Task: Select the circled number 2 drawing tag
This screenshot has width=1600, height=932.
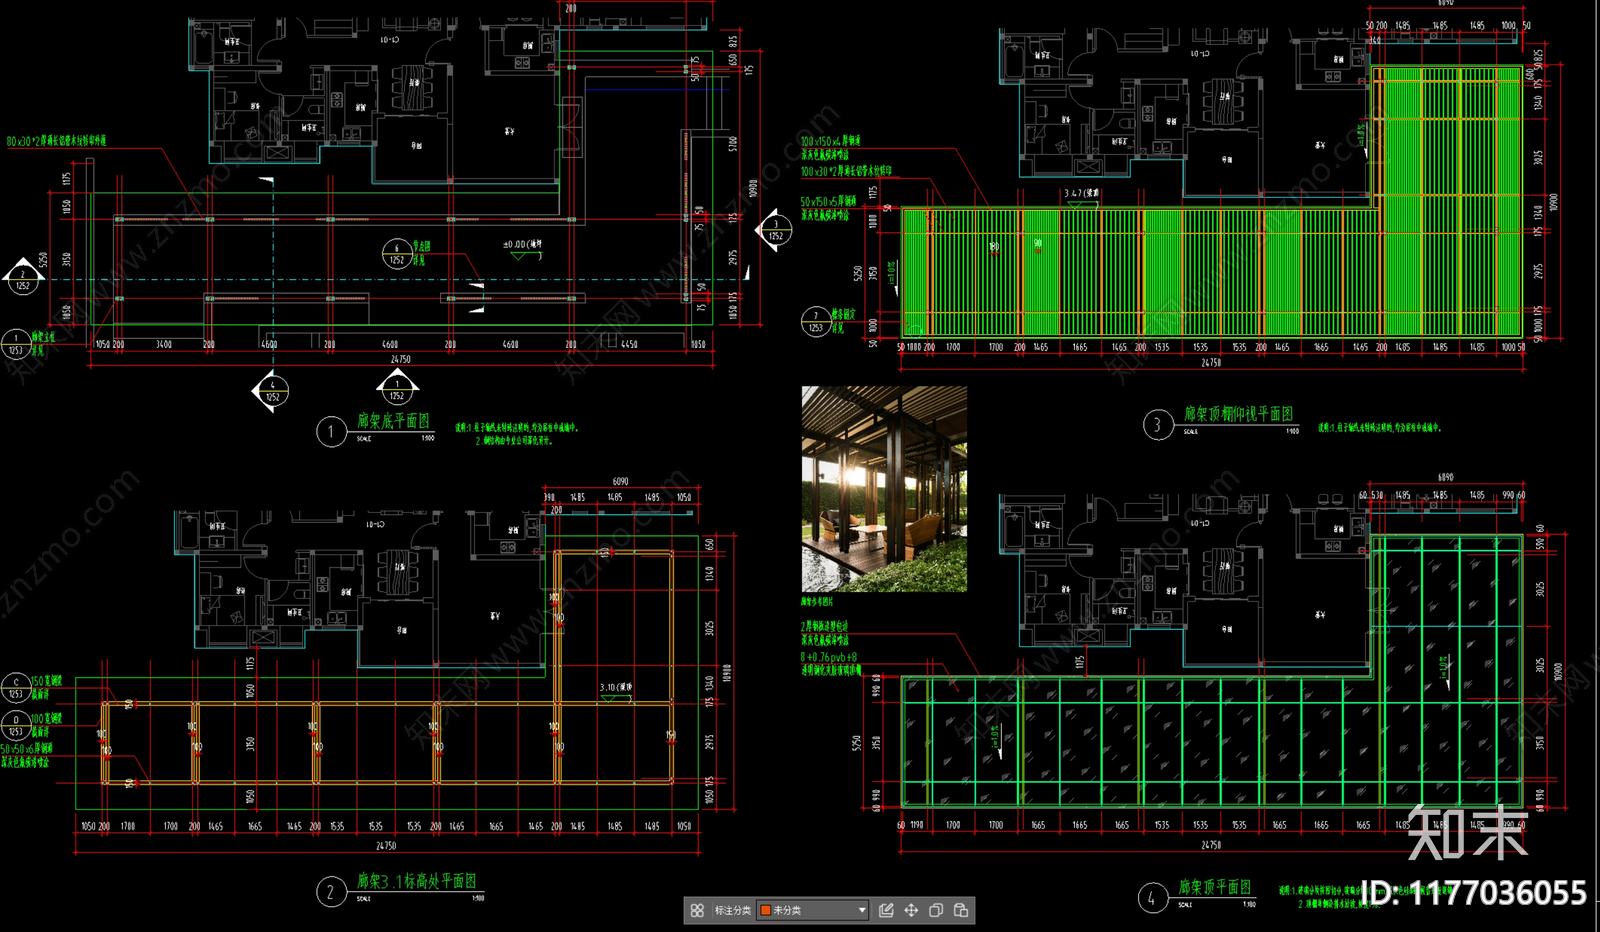Action: point(331,892)
